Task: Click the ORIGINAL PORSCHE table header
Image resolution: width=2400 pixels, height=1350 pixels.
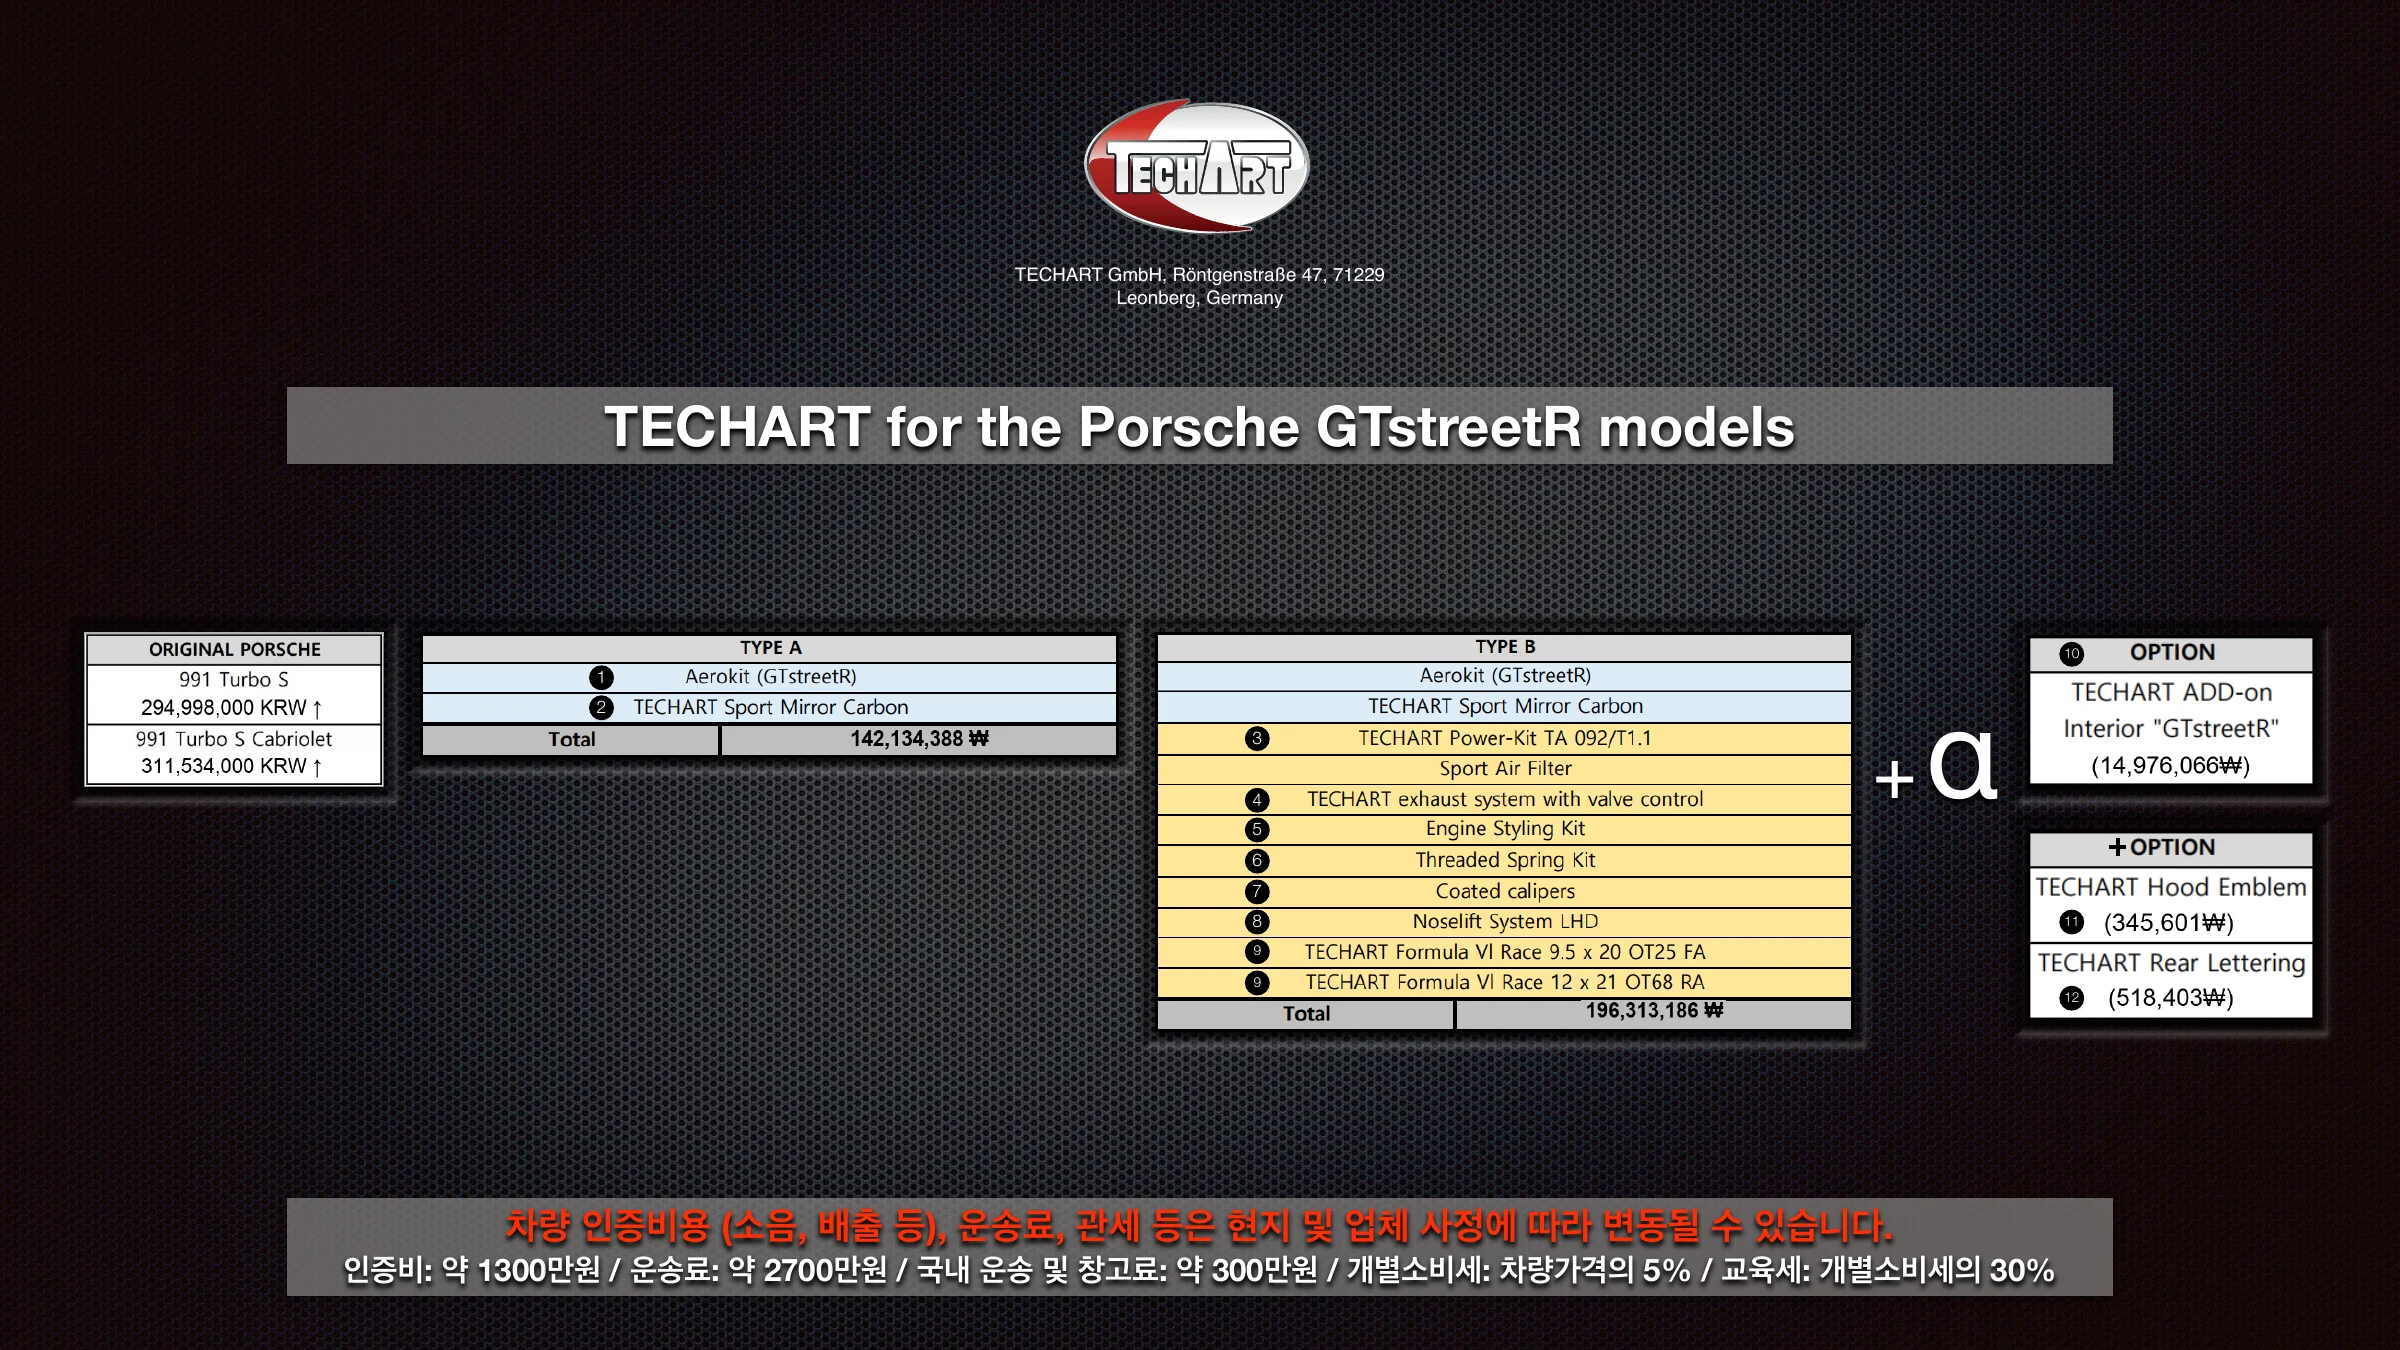Action: tap(235, 650)
